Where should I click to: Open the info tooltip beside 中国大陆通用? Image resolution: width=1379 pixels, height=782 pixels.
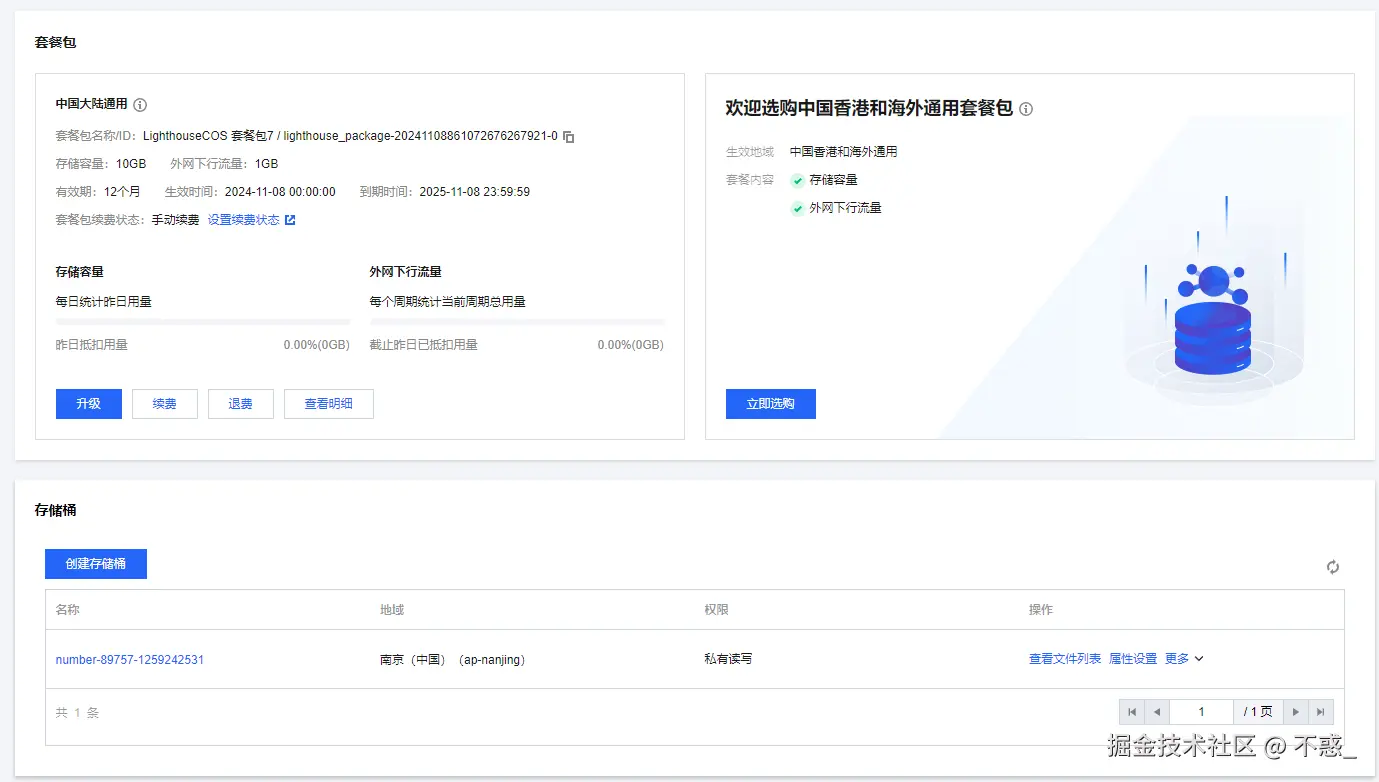tap(139, 103)
